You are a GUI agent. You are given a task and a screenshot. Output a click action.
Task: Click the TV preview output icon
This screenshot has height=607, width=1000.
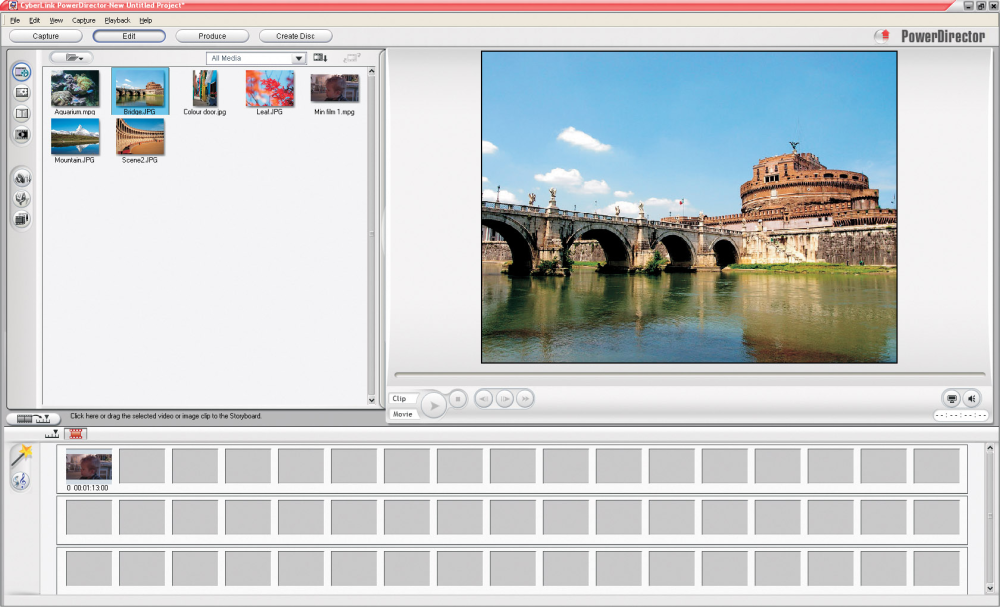(951, 398)
